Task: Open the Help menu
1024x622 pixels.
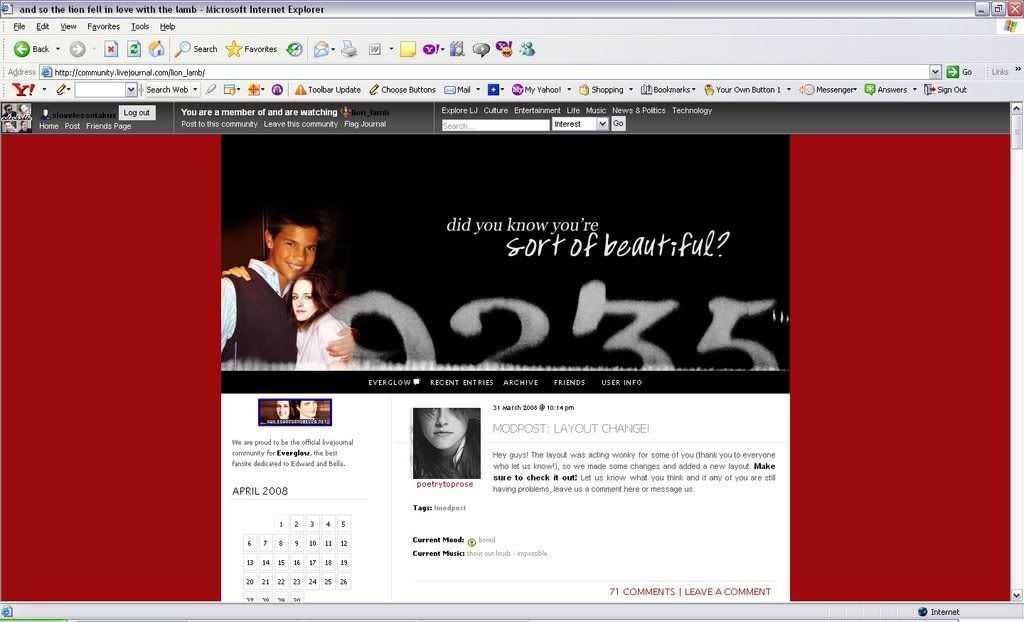Action: (x=168, y=27)
